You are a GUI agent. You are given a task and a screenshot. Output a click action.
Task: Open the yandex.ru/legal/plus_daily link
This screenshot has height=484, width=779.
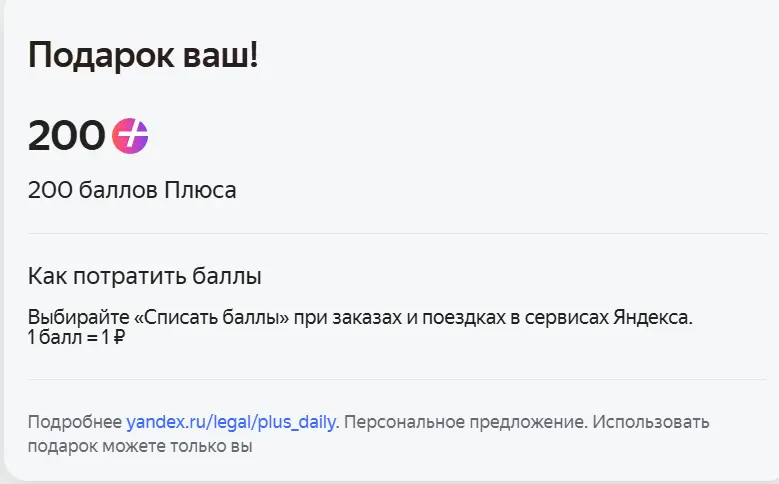click(x=232, y=422)
